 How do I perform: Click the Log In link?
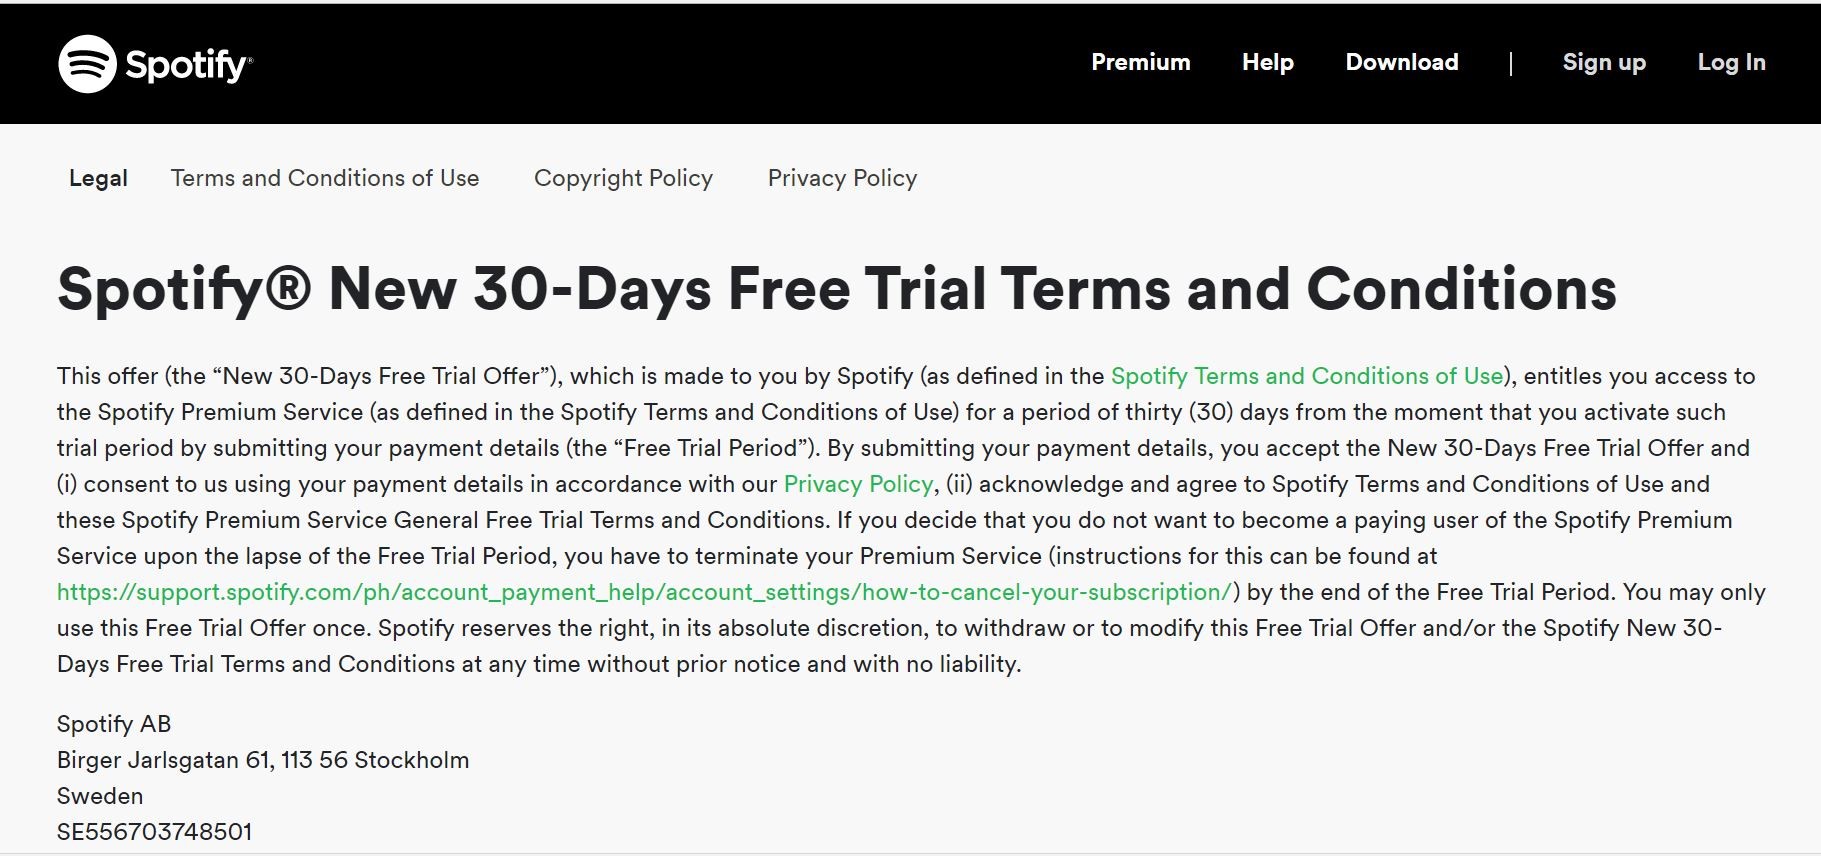pos(1732,62)
